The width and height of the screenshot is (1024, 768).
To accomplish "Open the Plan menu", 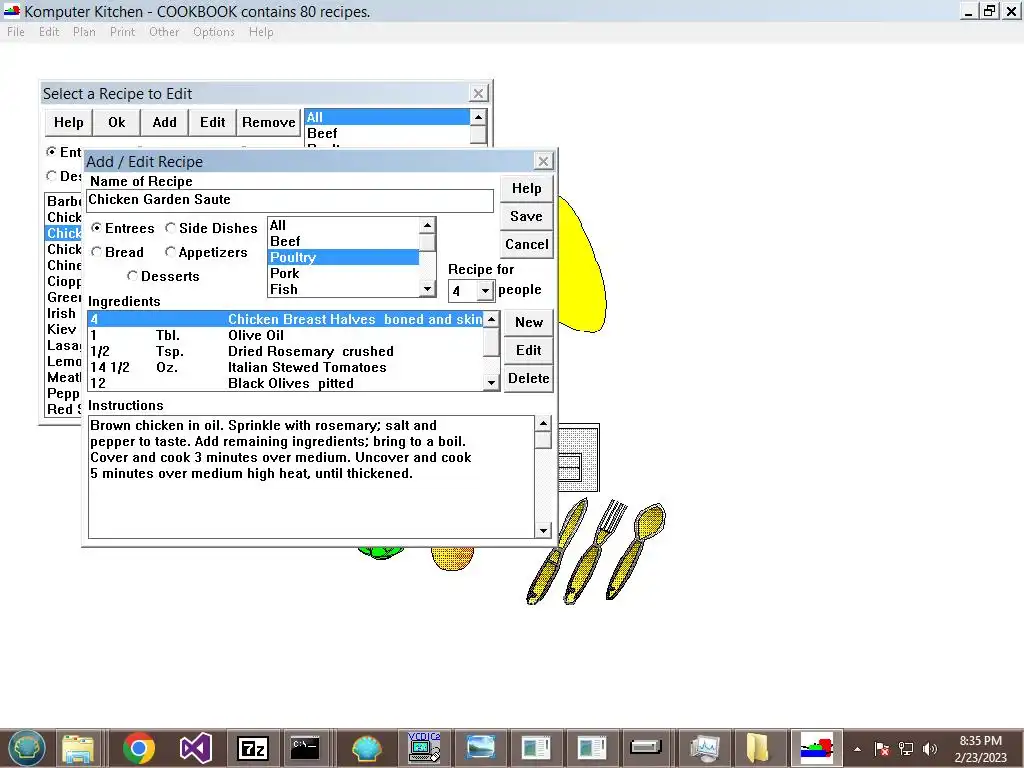I will (x=84, y=31).
